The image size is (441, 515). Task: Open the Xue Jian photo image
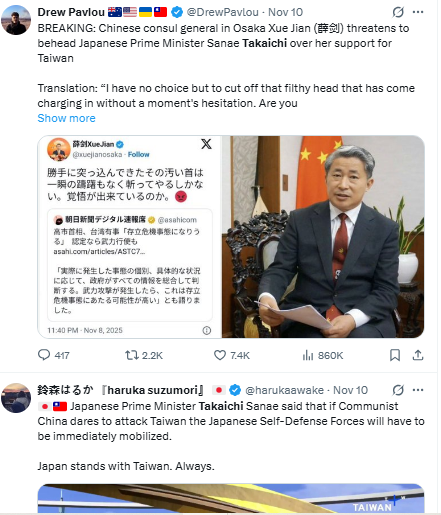323,237
